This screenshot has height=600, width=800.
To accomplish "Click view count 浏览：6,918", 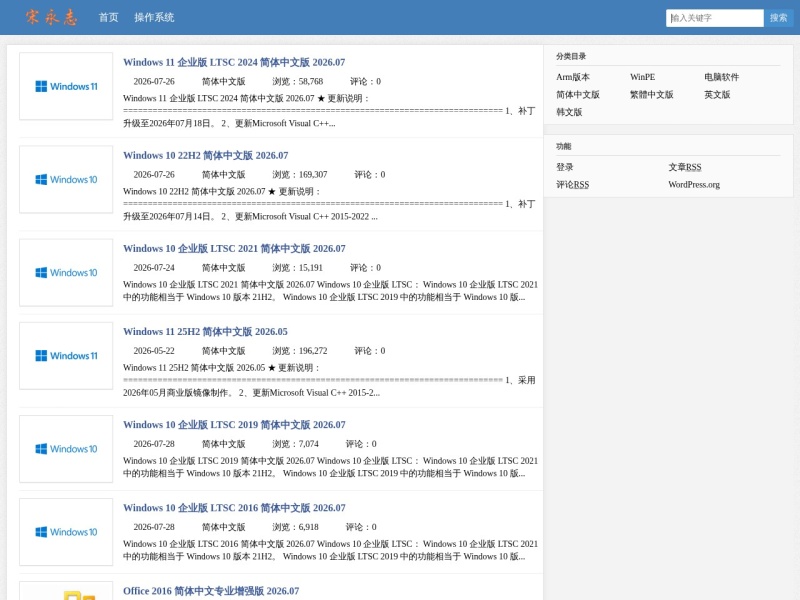I will click(295, 527).
